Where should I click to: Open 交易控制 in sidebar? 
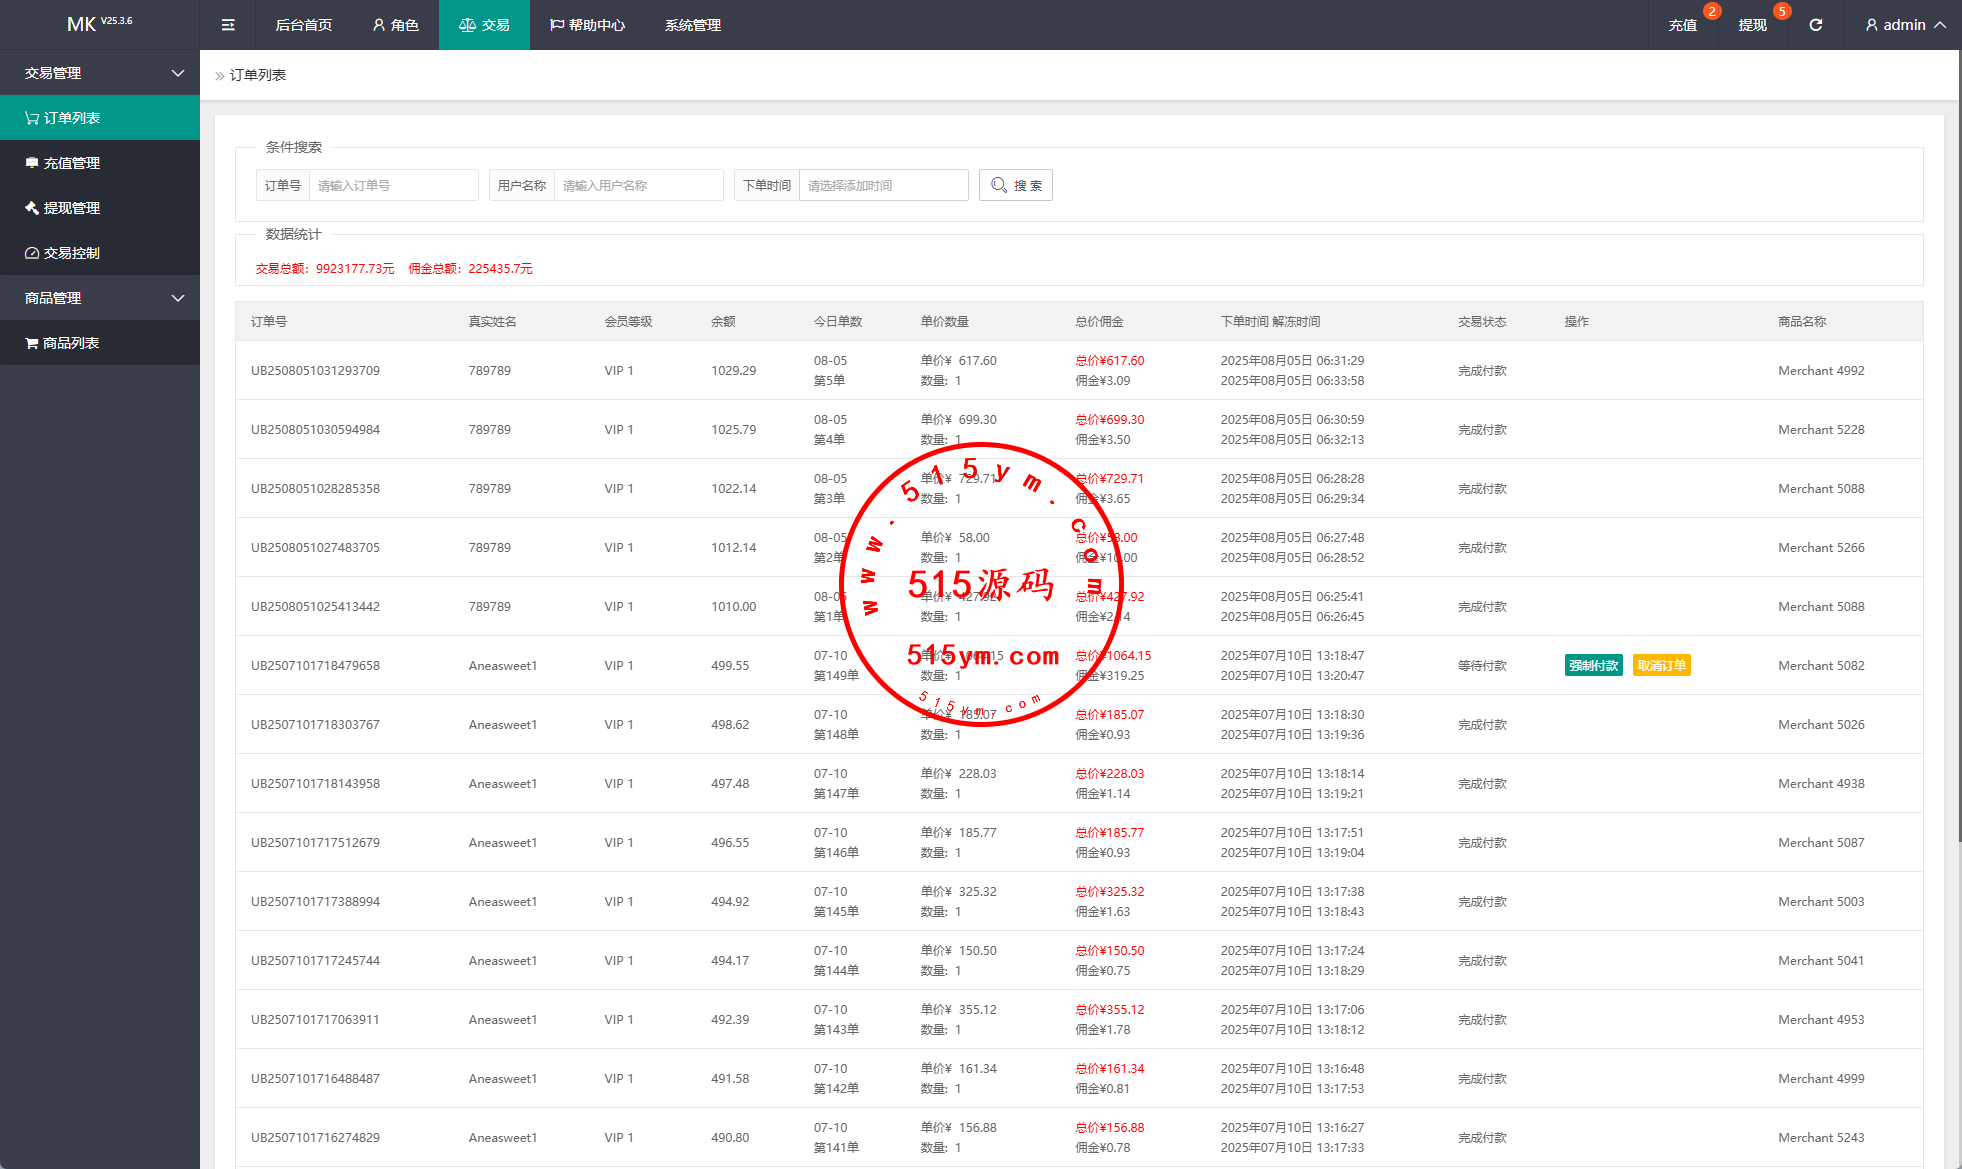[x=72, y=253]
